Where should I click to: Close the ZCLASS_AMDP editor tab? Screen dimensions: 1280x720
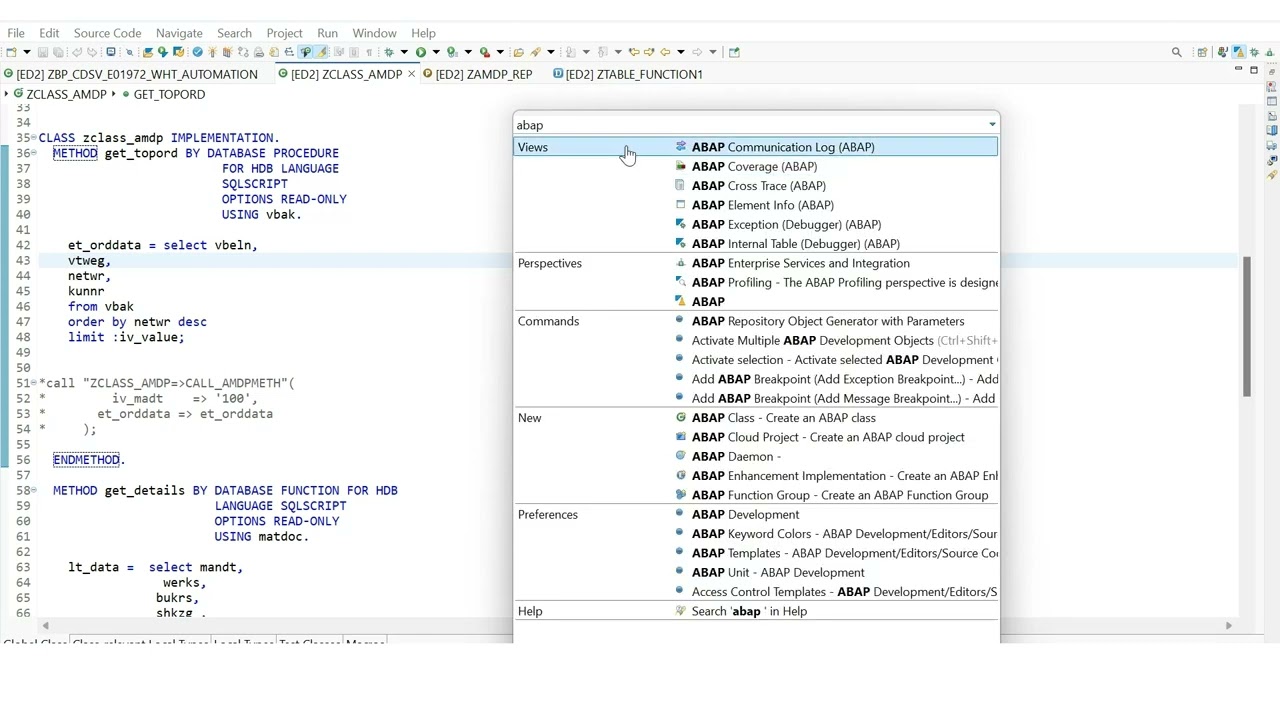coord(411,74)
